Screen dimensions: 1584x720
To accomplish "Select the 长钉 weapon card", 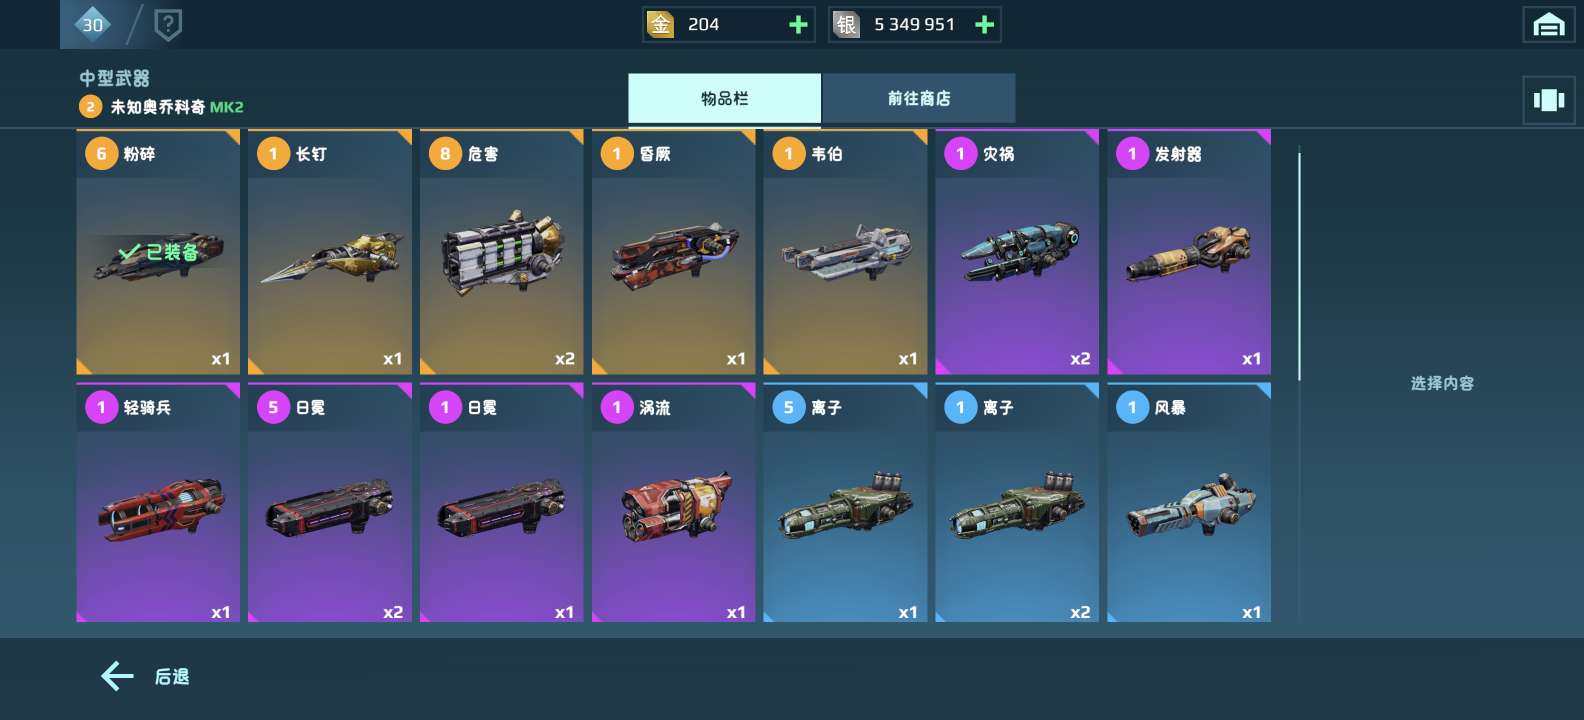I will tap(330, 252).
